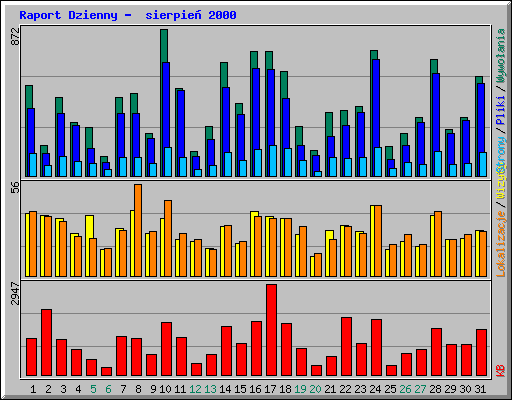Click the blue Pliki legend label
This screenshot has height=400, width=512.
(500, 110)
